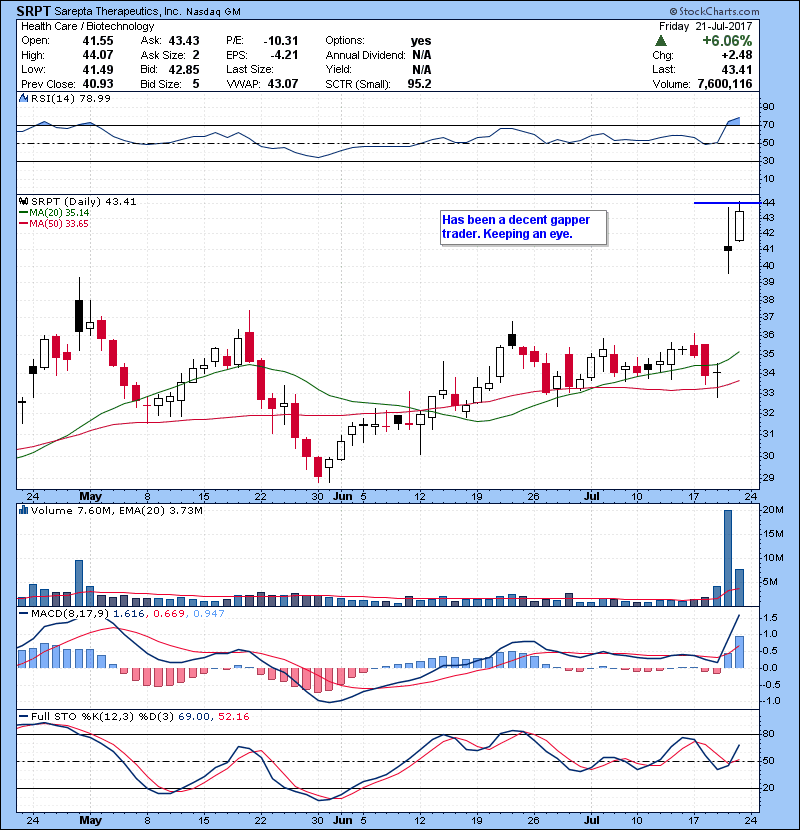Click the red MA(50) legend line marker
Viewport: 800px width, 830px height.
pos(24,223)
